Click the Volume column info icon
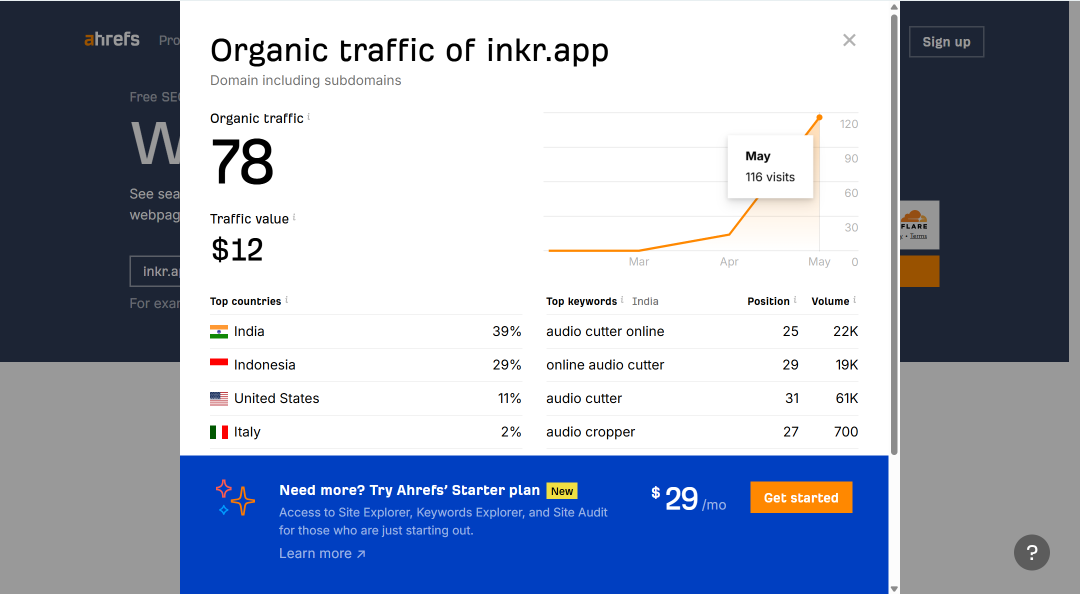 click(855, 300)
